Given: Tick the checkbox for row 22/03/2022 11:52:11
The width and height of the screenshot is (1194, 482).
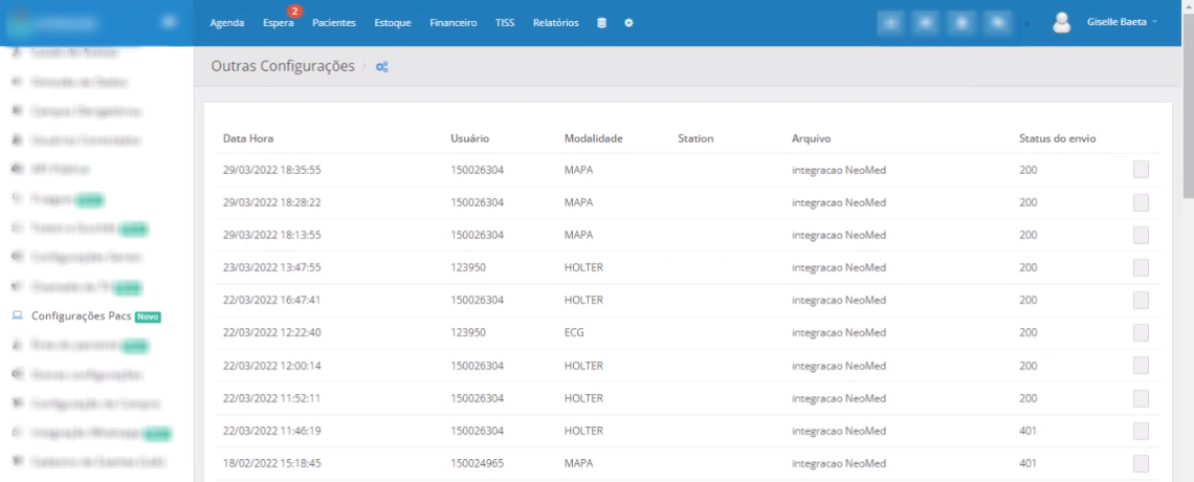Looking at the screenshot, I should point(1141,398).
